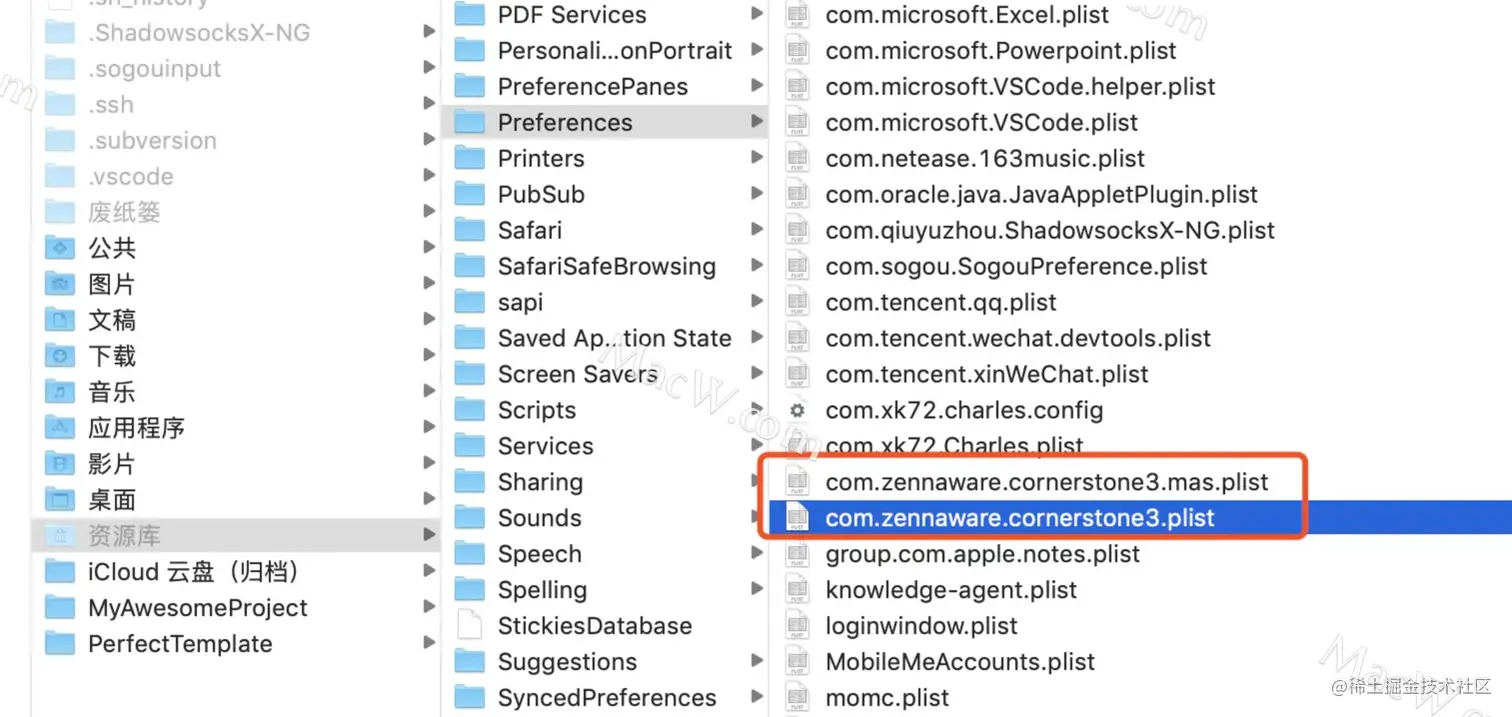Click the Preferences folder icon
The width and height of the screenshot is (1512, 717).
click(x=469, y=123)
